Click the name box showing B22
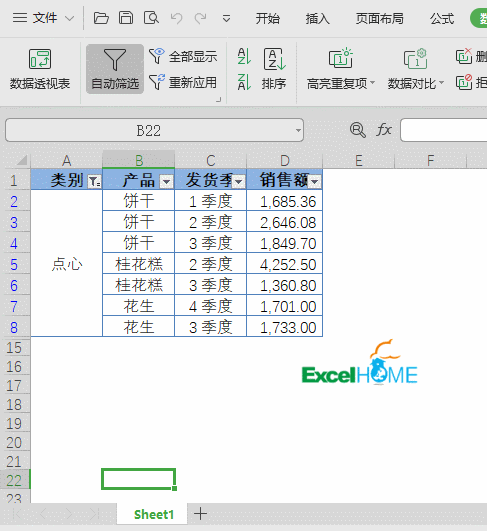This screenshot has height=531, width=487. point(154,130)
